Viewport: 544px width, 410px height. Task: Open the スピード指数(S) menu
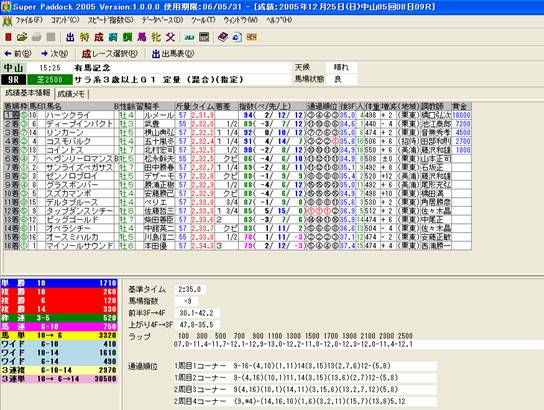pos(110,20)
